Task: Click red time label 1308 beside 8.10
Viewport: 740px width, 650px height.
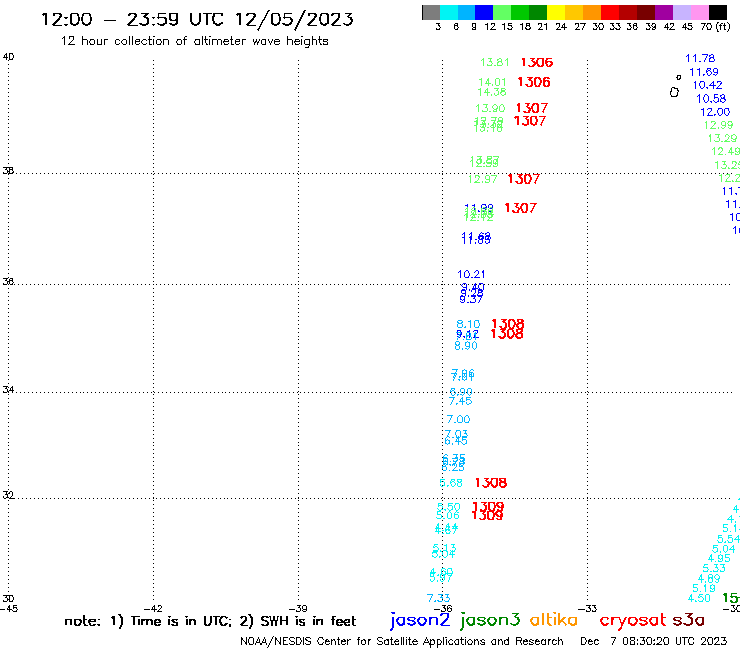Action: [507, 324]
